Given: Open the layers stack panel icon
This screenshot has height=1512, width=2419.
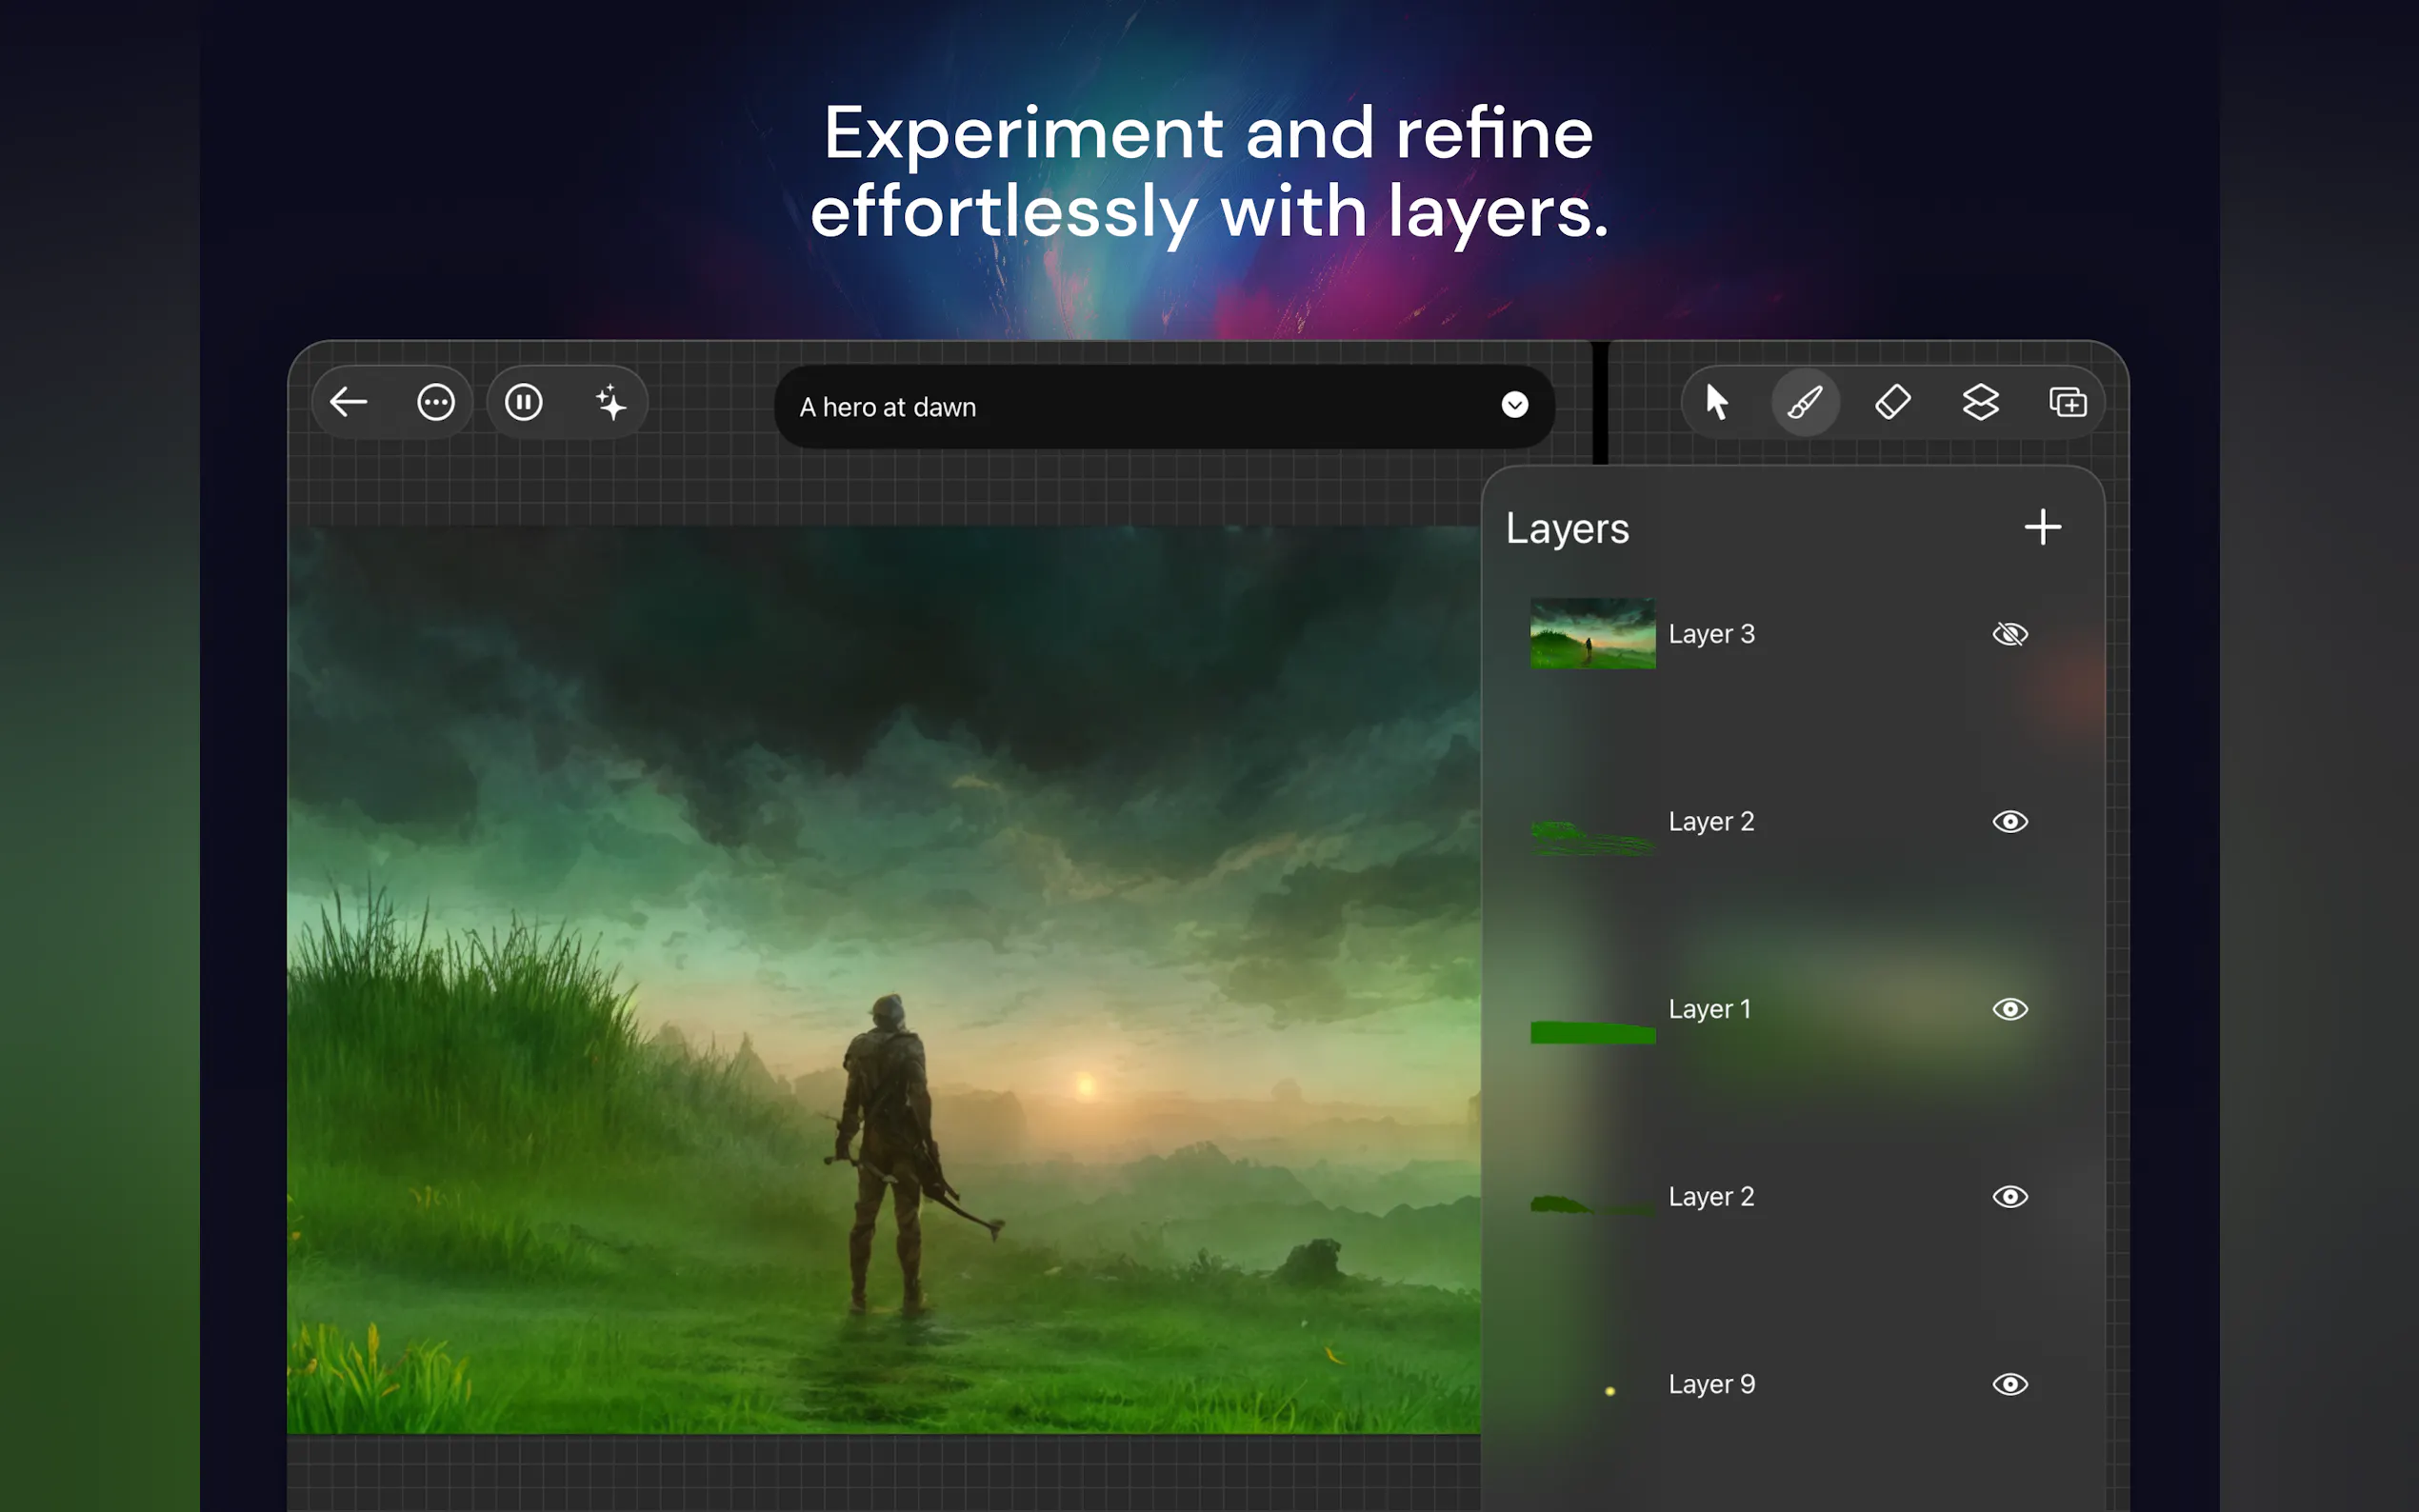Looking at the screenshot, I should [1980, 403].
